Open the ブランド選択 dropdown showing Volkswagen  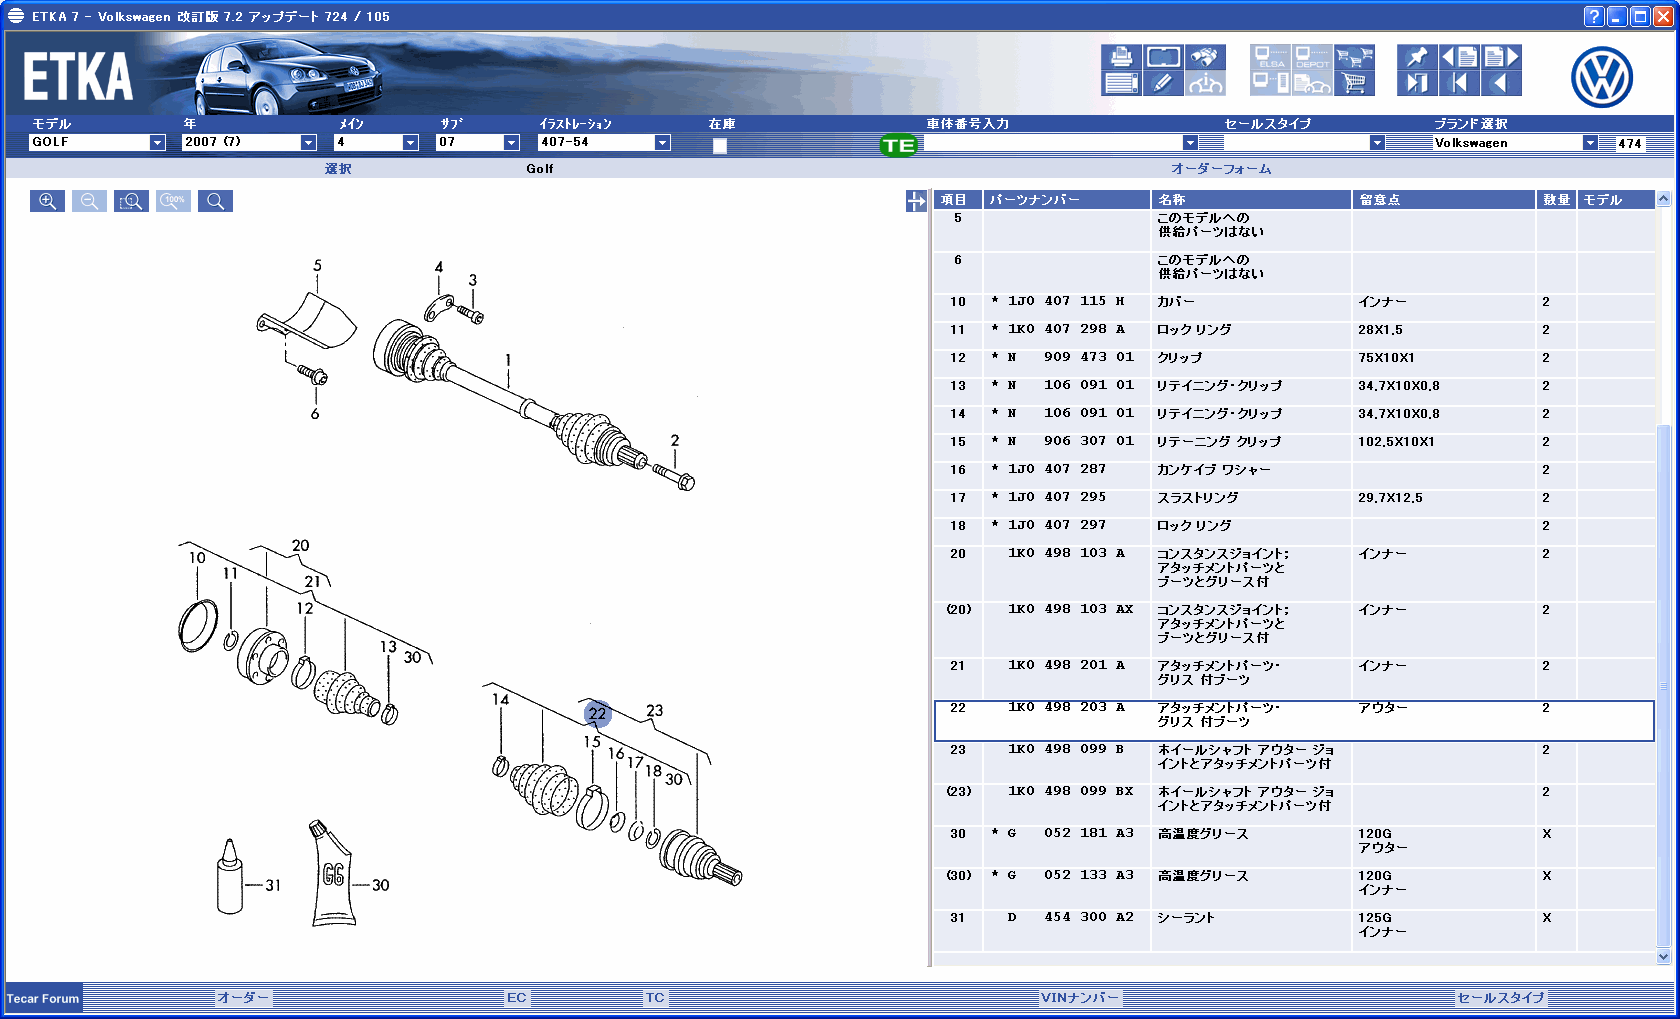pos(1590,143)
